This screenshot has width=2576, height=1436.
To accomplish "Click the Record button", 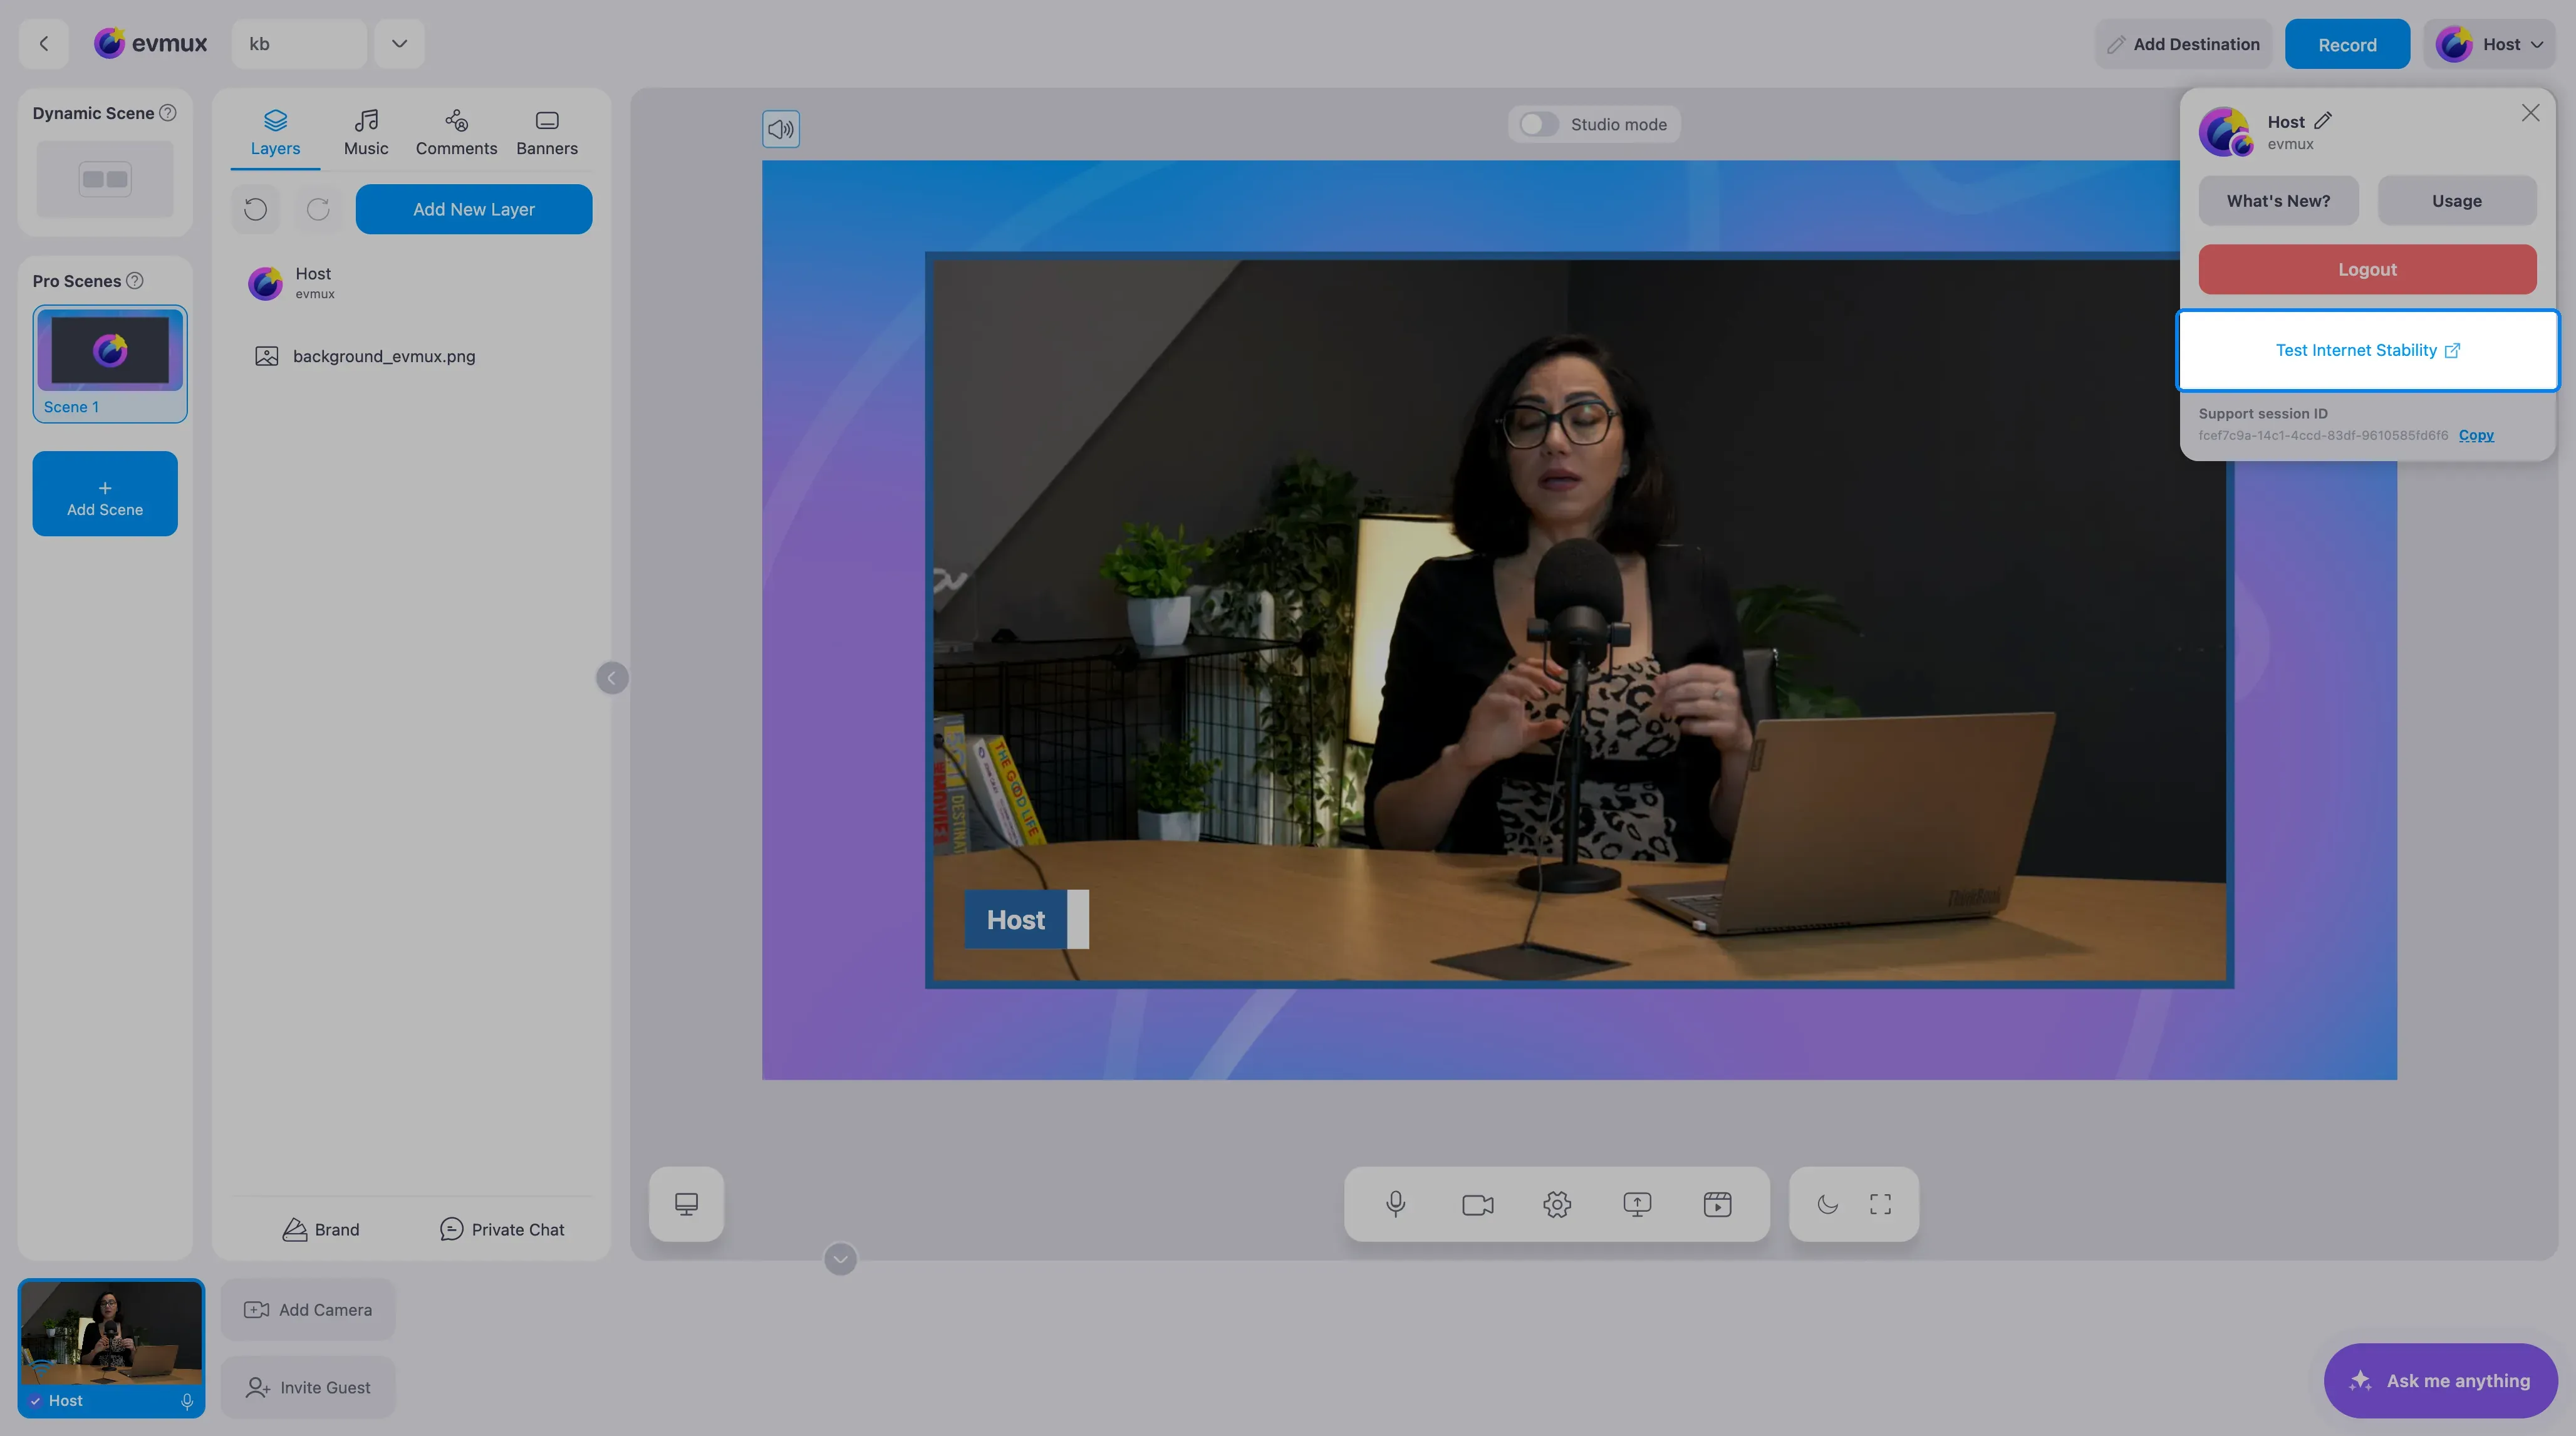I will (2347, 44).
